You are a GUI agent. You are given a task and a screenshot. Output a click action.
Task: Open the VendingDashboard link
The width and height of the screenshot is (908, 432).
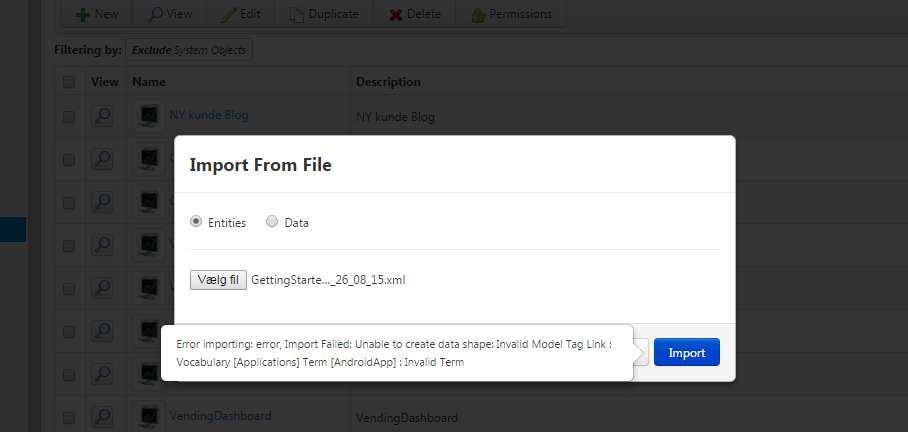(x=220, y=416)
